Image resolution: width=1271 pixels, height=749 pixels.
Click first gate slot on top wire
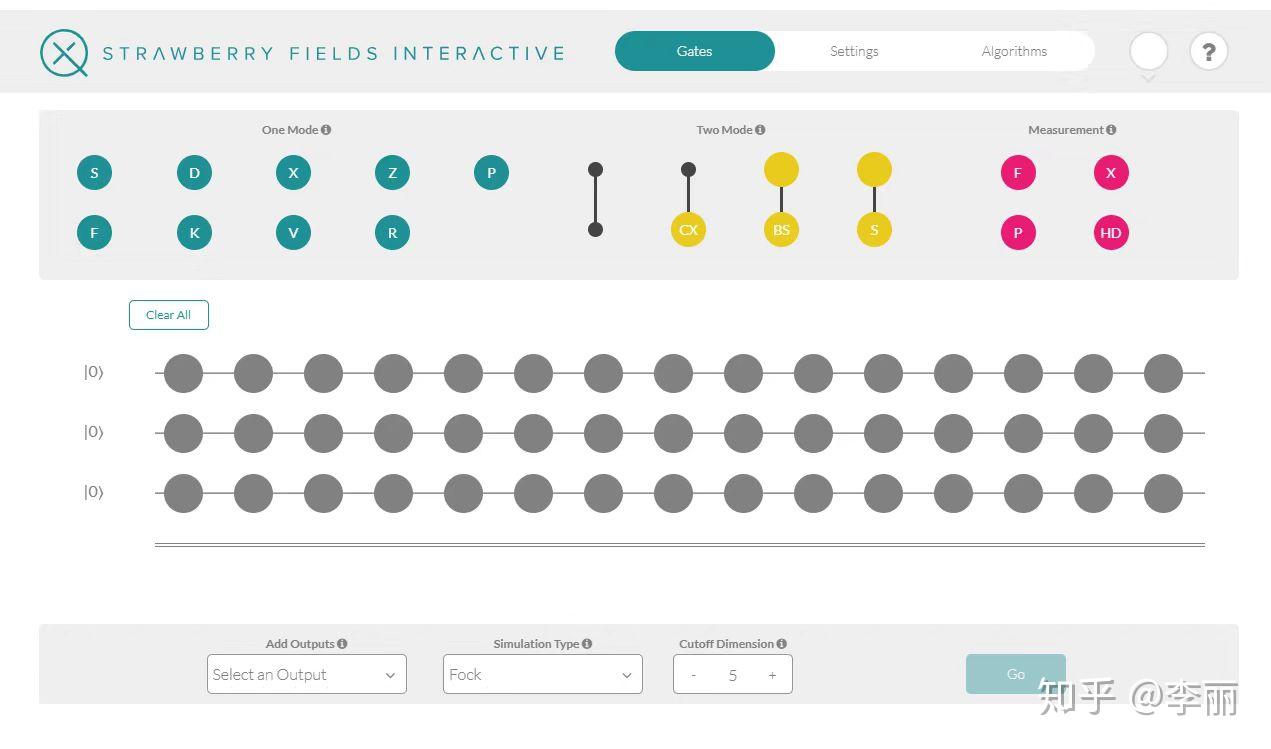pyautogui.click(x=183, y=373)
